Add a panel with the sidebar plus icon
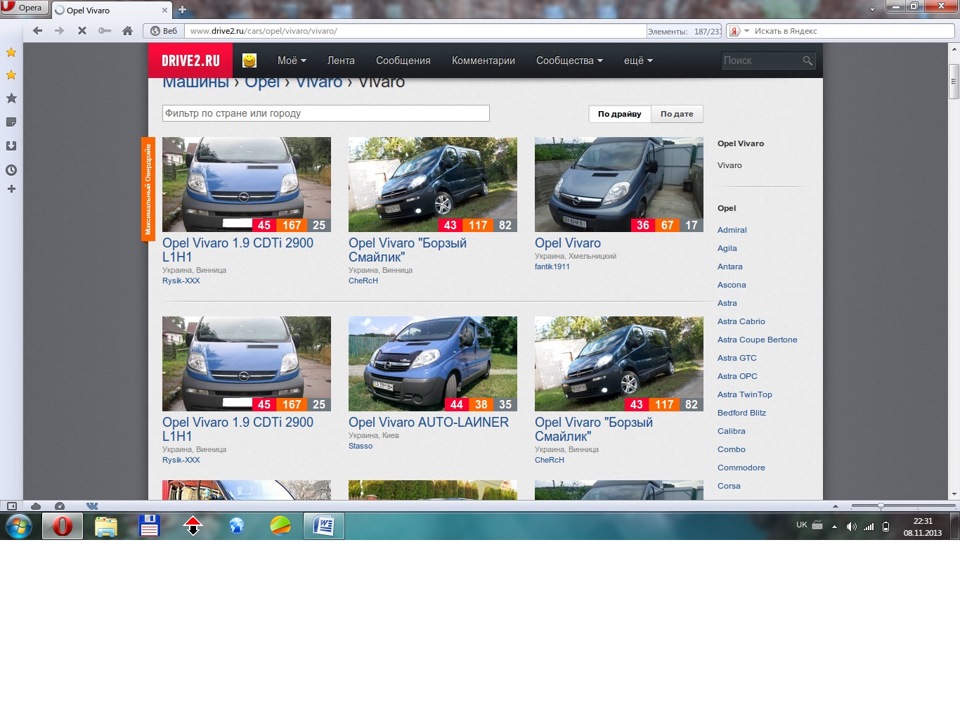Screen dimensions: 960x720 point(11,189)
